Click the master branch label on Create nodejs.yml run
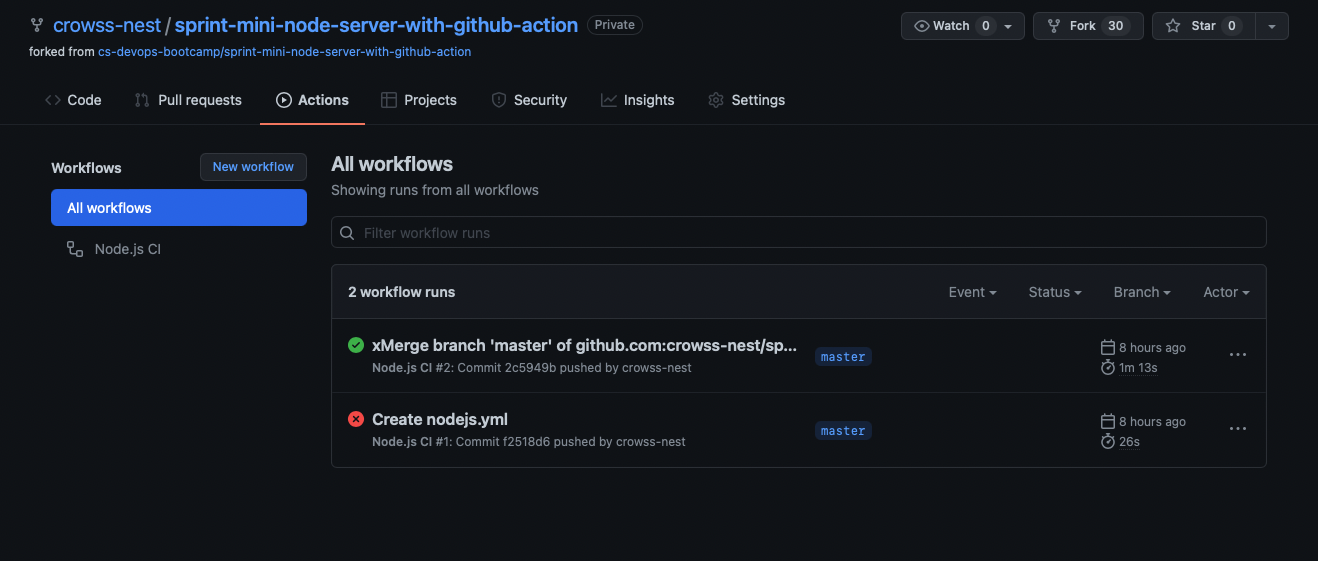Screen dimensions: 1318x561 pyautogui.click(x=843, y=430)
